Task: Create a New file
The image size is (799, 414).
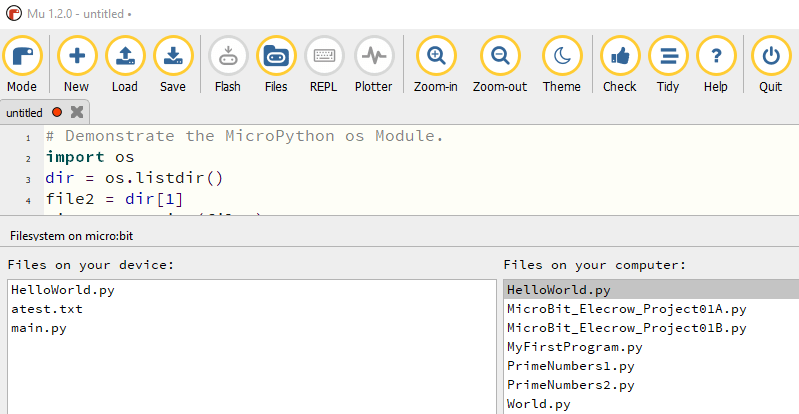Action: click(x=76, y=64)
